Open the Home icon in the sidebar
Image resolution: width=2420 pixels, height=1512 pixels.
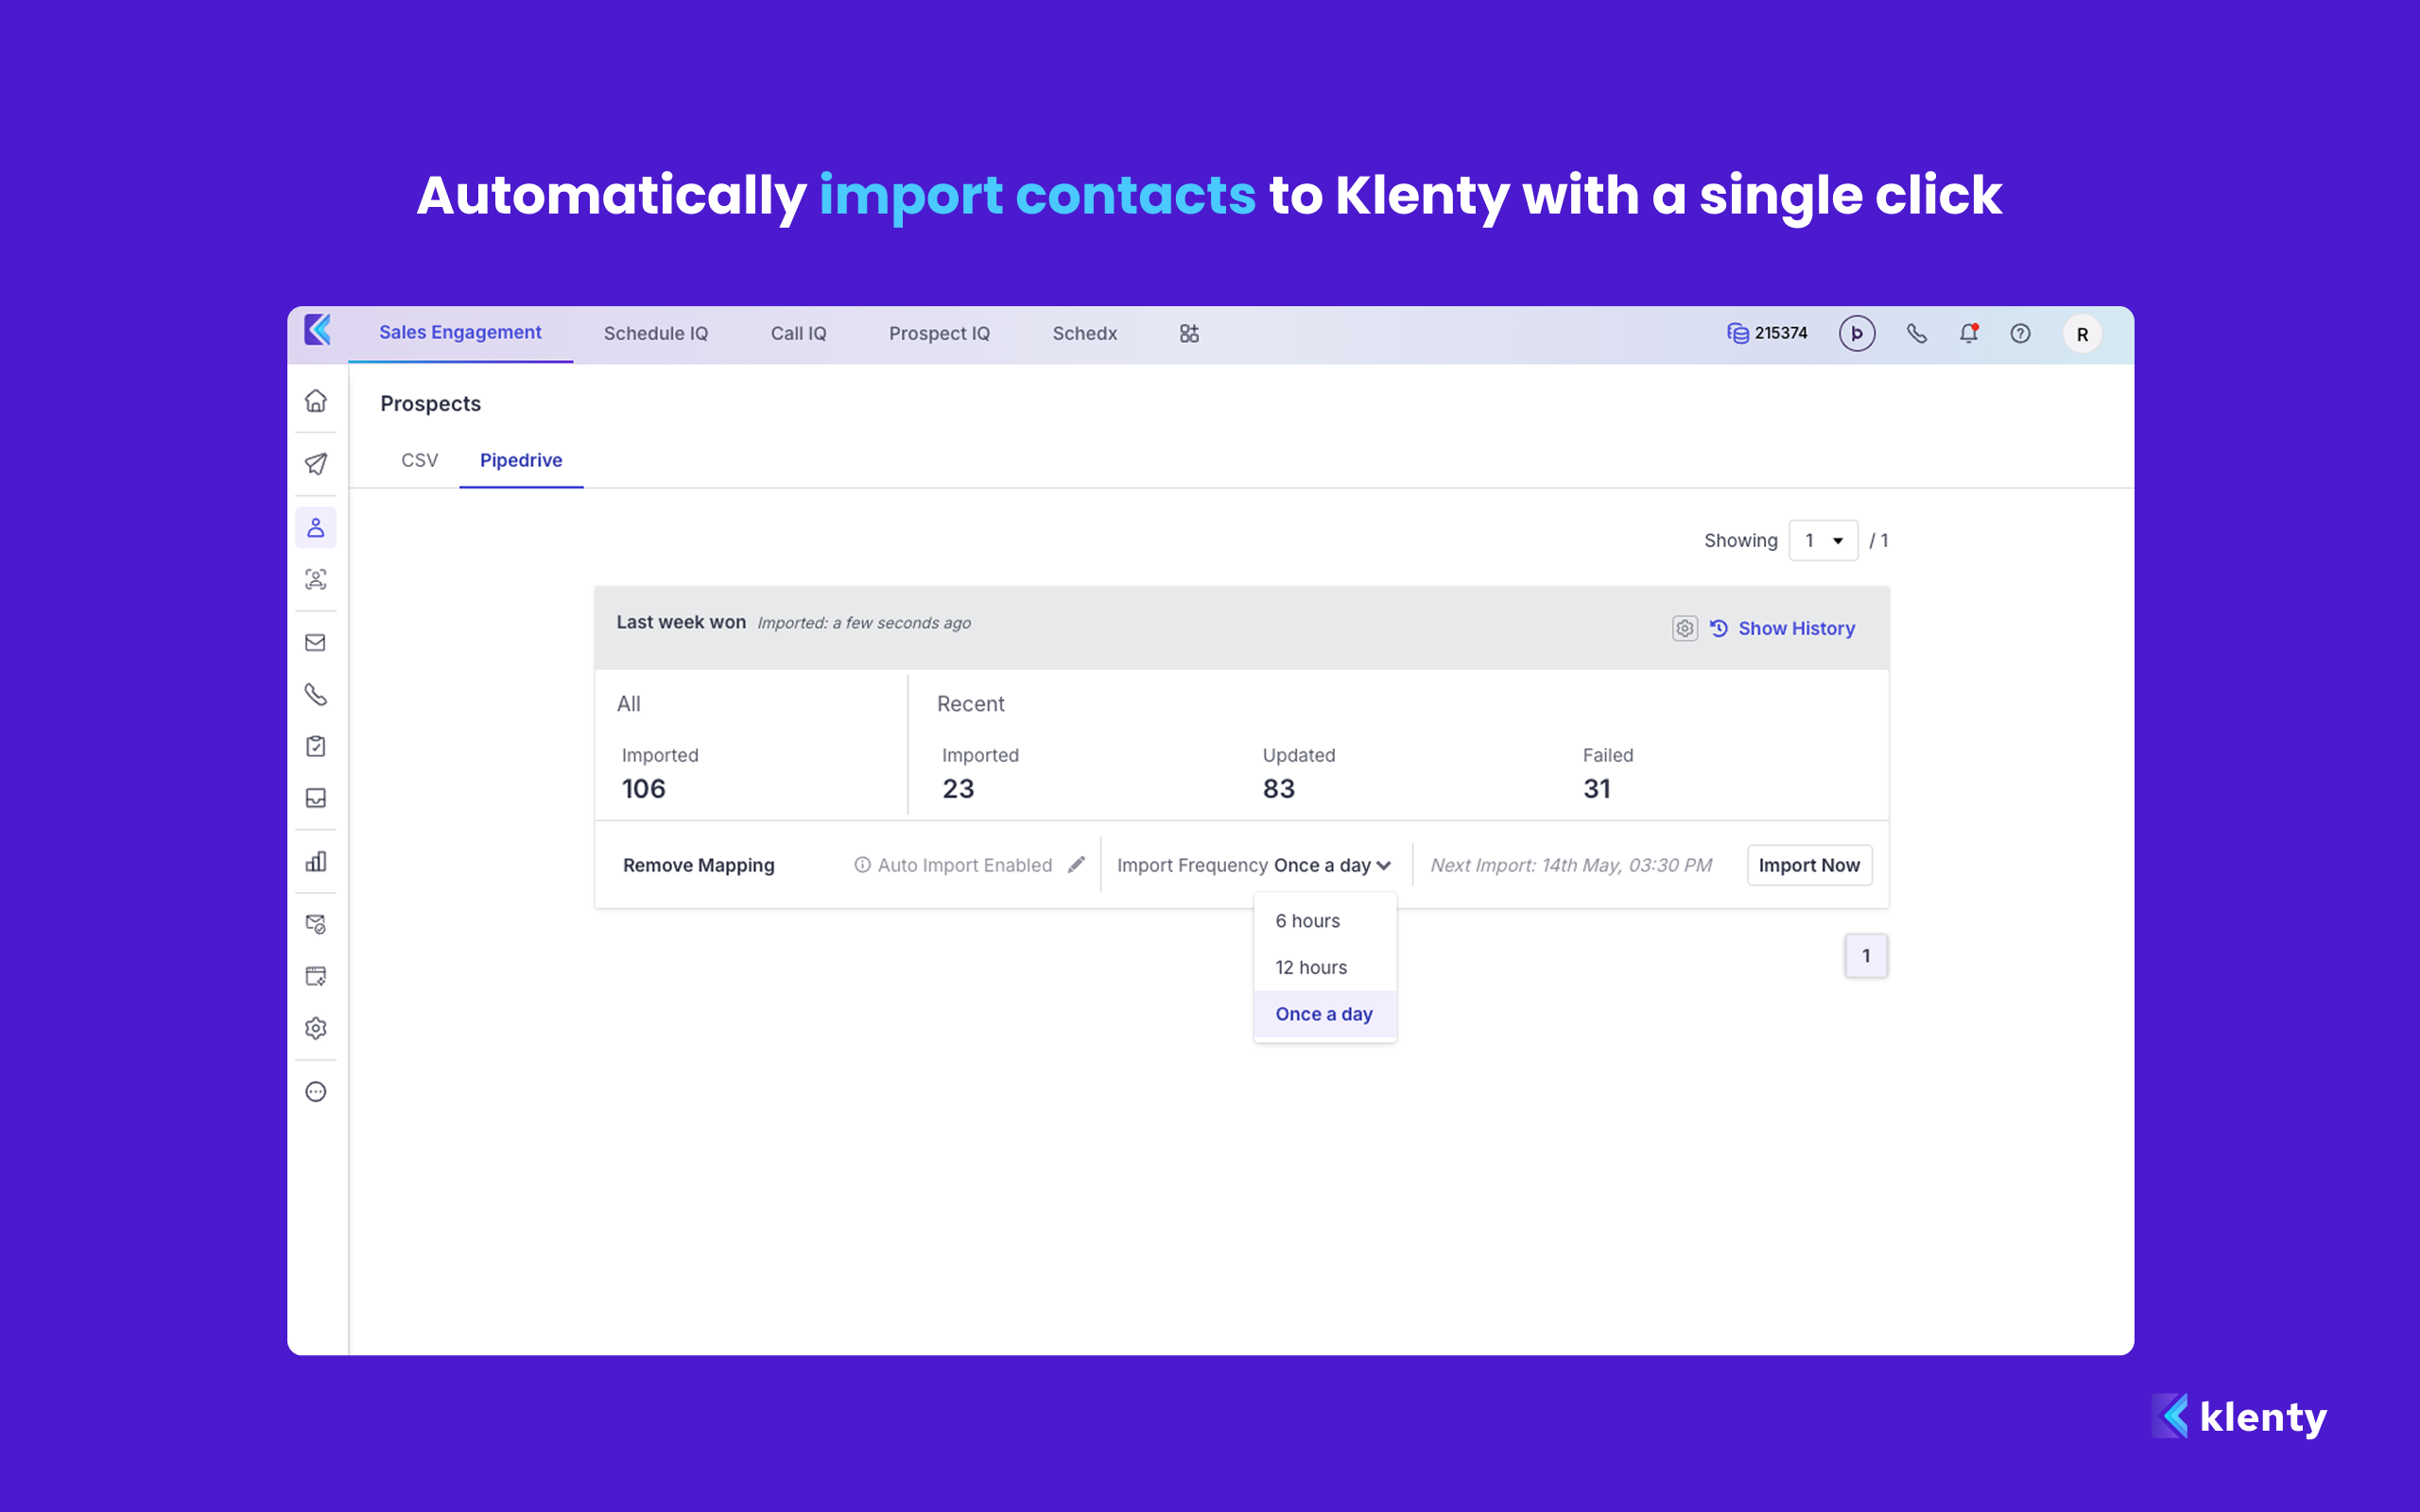click(316, 401)
